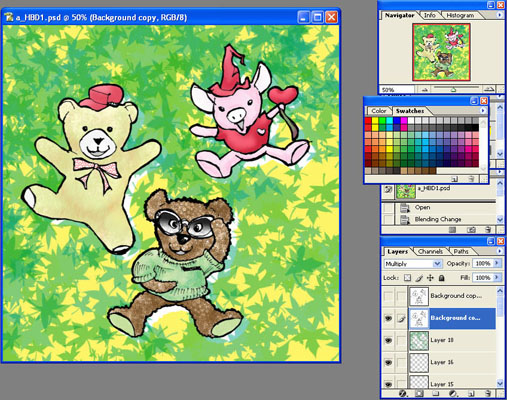Open the Opacity slider arrow
The width and height of the screenshot is (507, 400).
497,263
